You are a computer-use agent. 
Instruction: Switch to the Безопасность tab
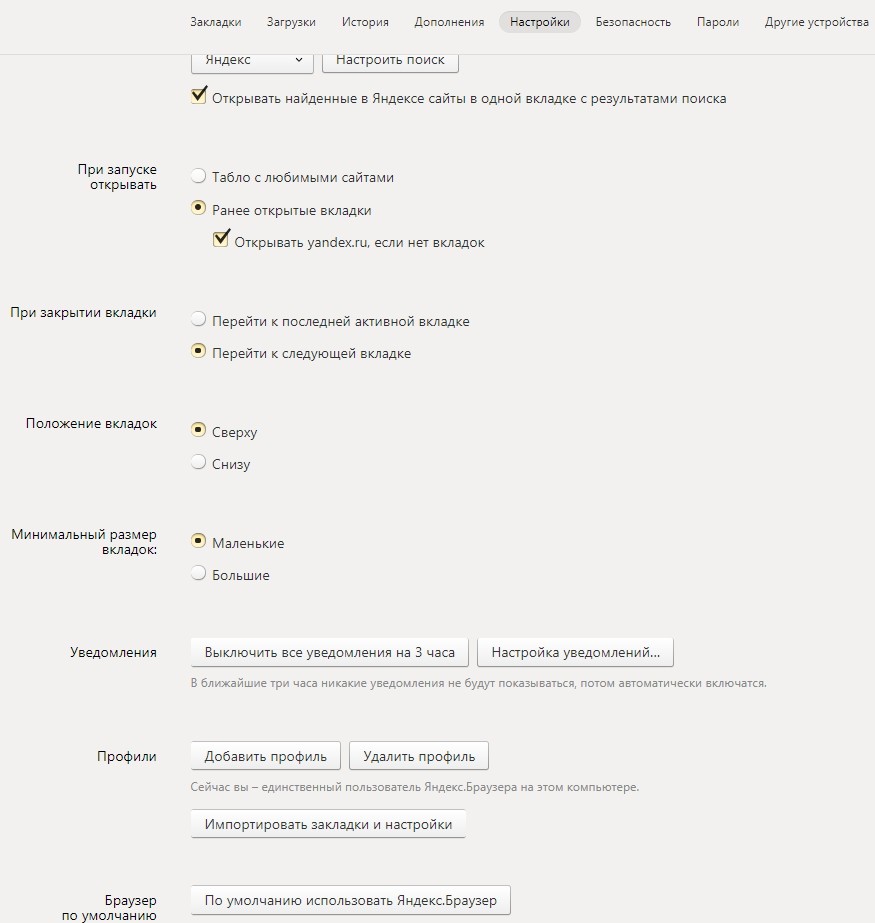coord(633,22)
